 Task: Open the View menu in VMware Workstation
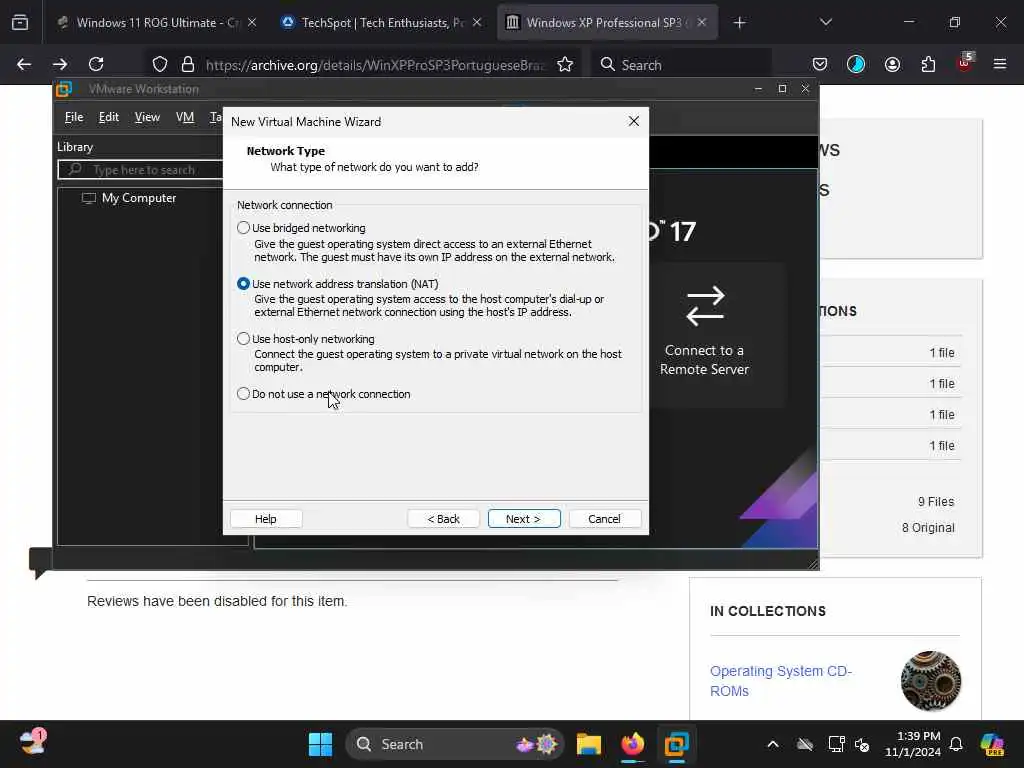[147, 117]
